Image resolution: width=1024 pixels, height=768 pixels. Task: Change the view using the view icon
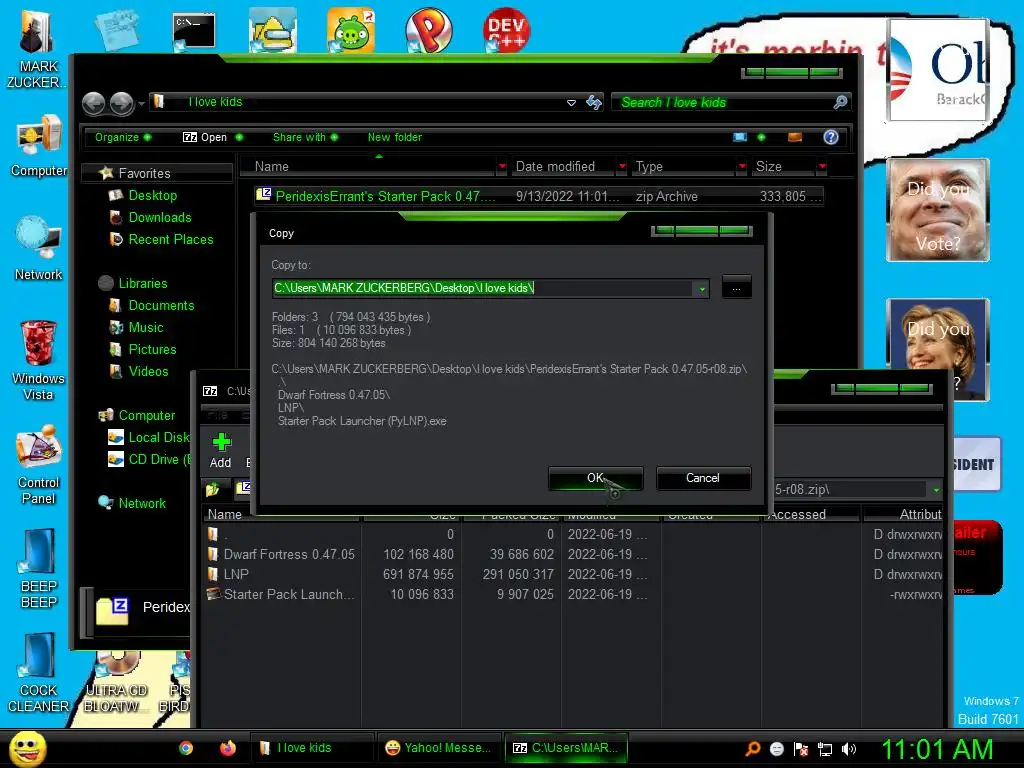click(x=740, y=137)
